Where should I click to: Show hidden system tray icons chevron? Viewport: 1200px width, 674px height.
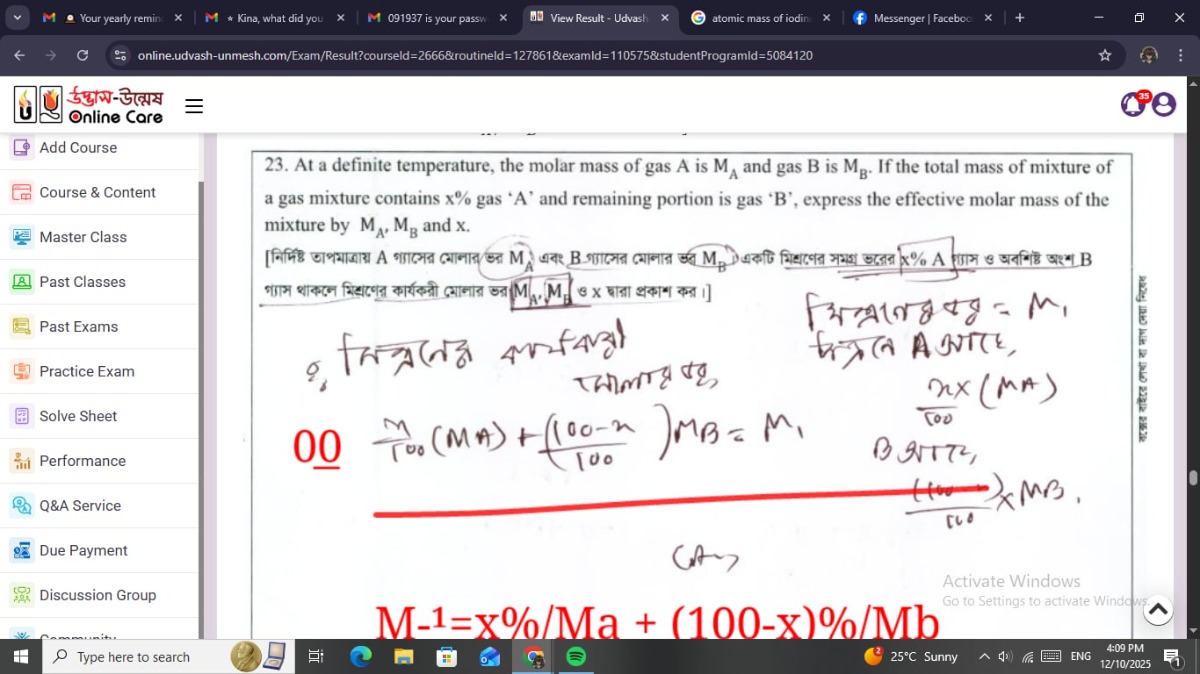click(984, 657)
